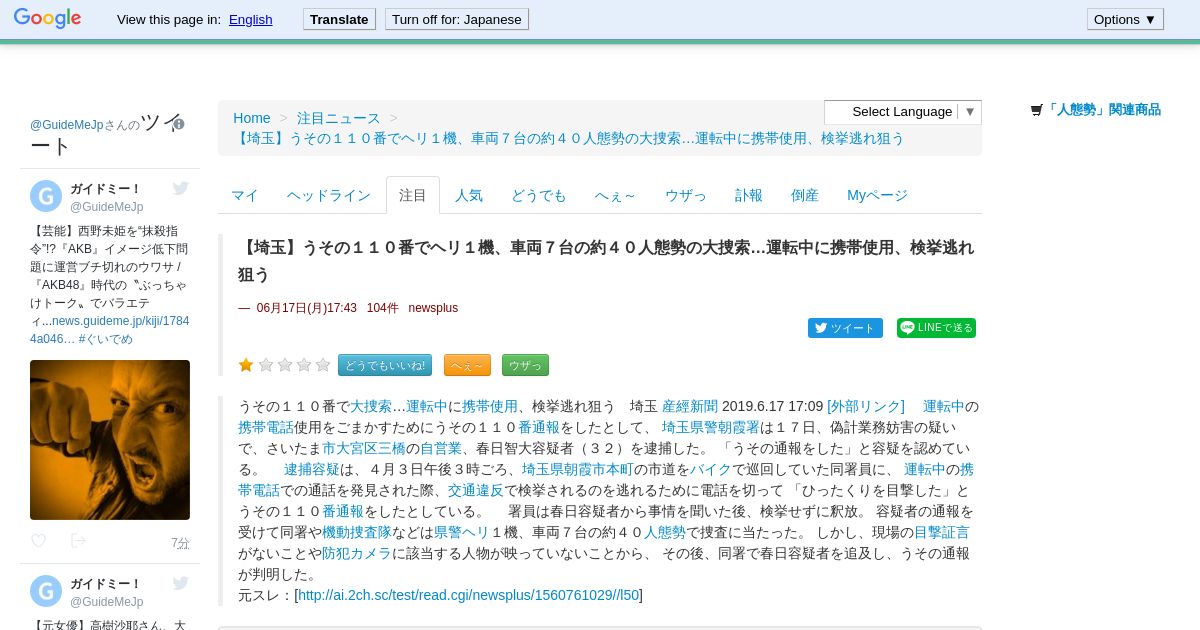The image size is (1200, 630).
Task: Open the 交通違反 link
Action: click(476, 490)
